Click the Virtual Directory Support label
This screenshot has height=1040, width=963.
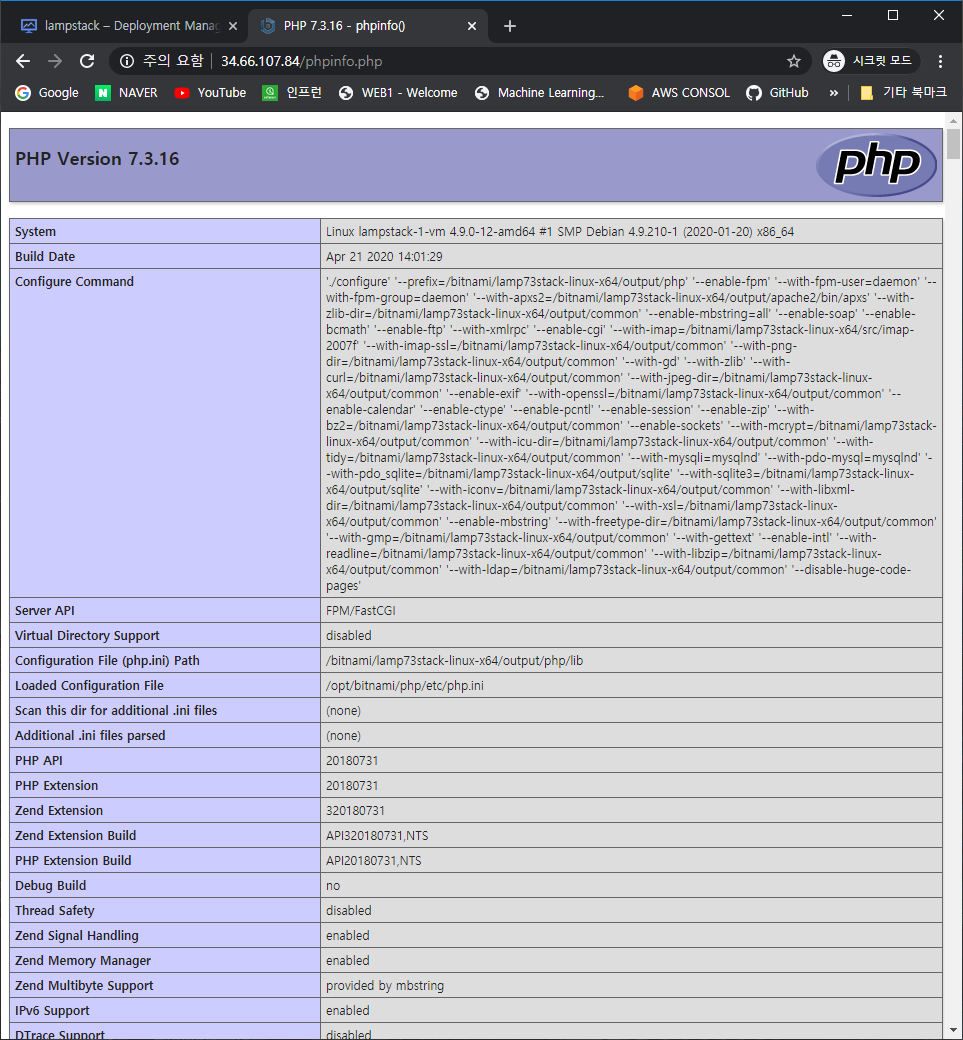point(87,635)
